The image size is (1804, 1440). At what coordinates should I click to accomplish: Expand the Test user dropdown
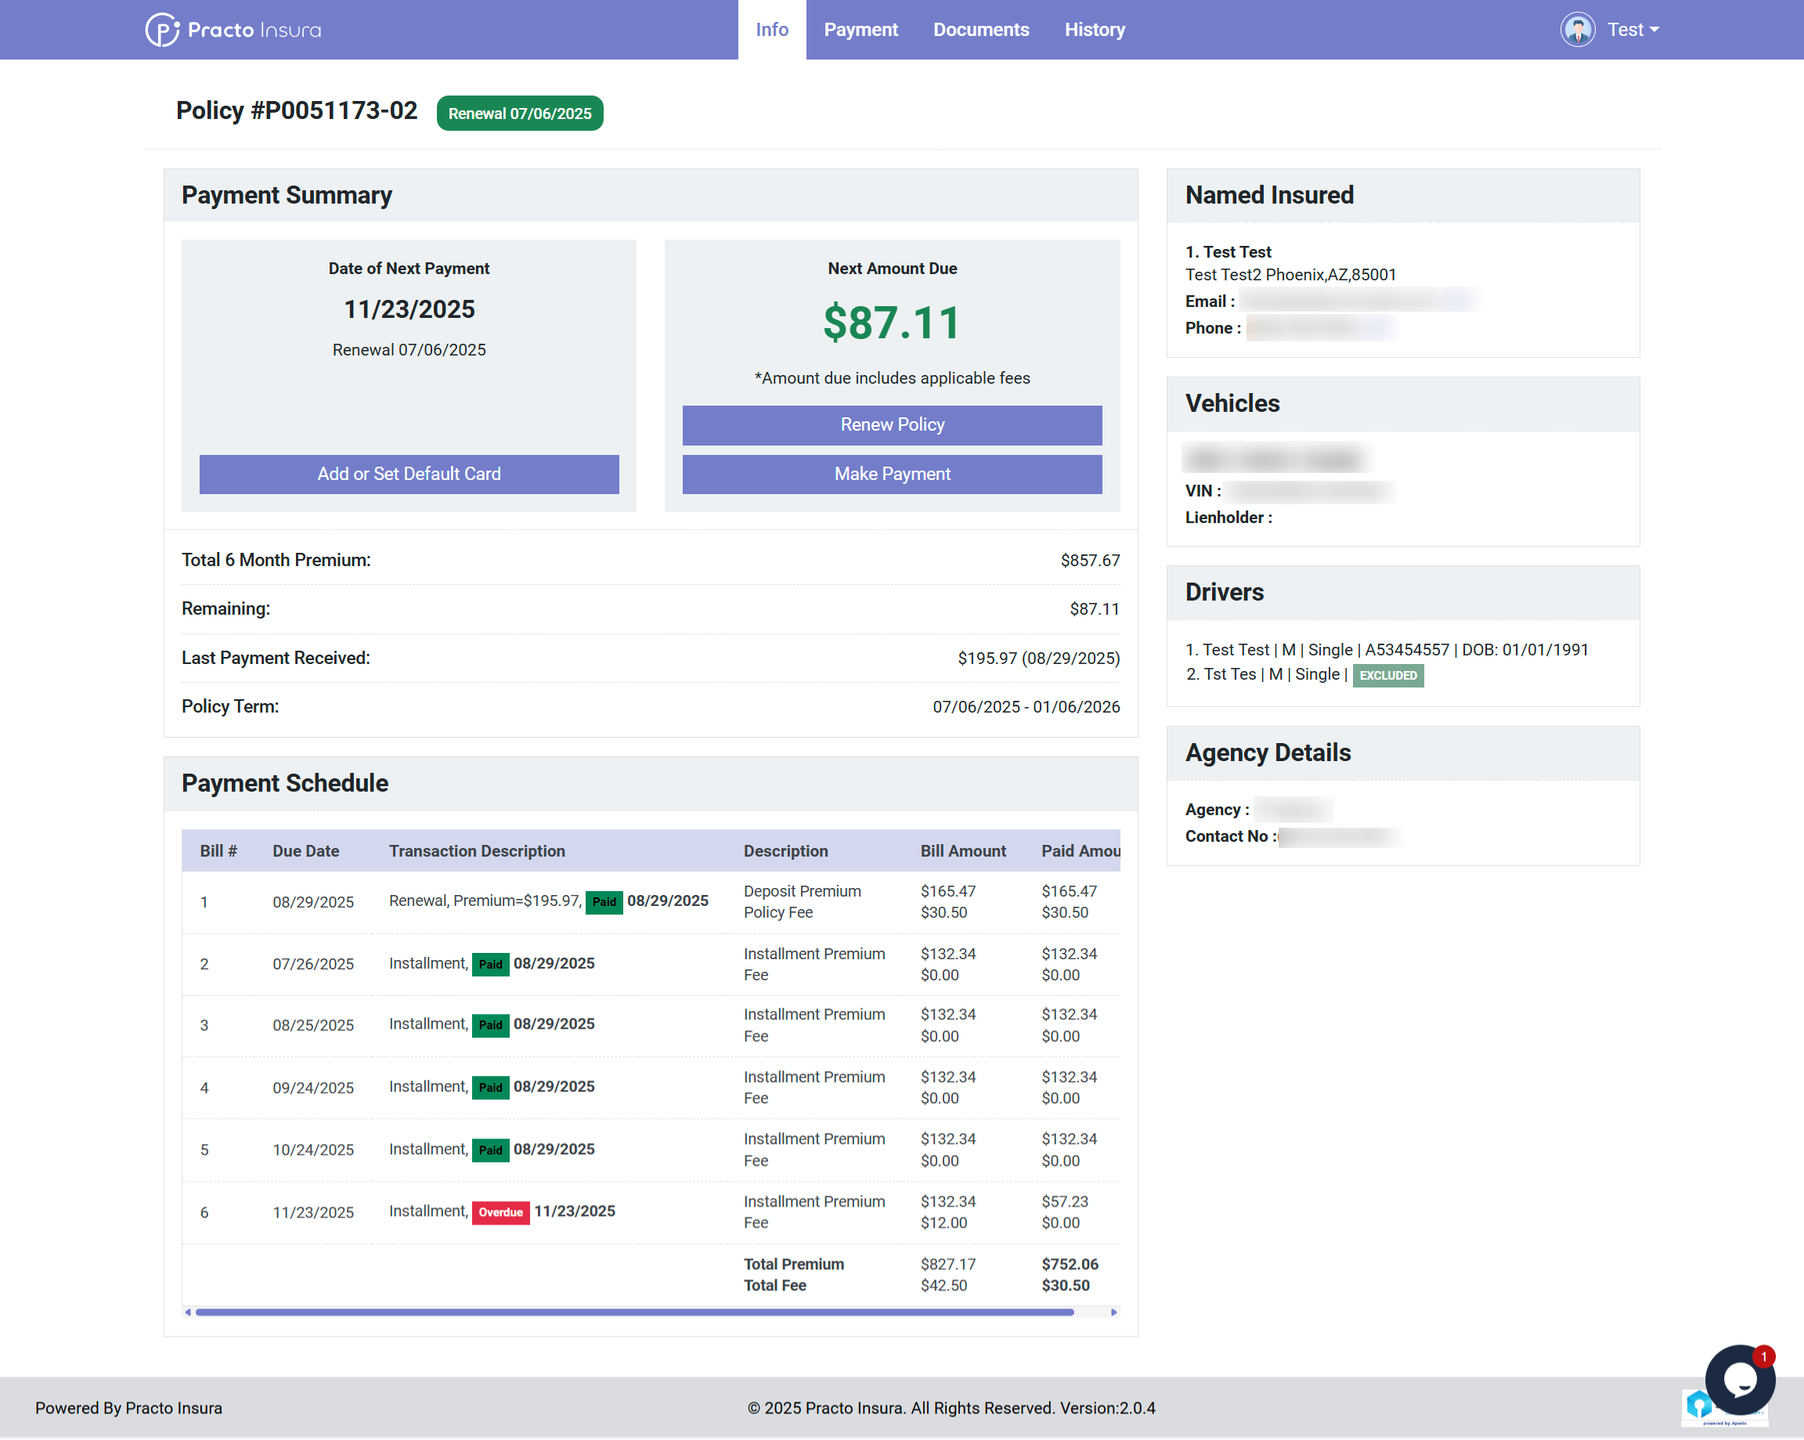coord(1633,30)
